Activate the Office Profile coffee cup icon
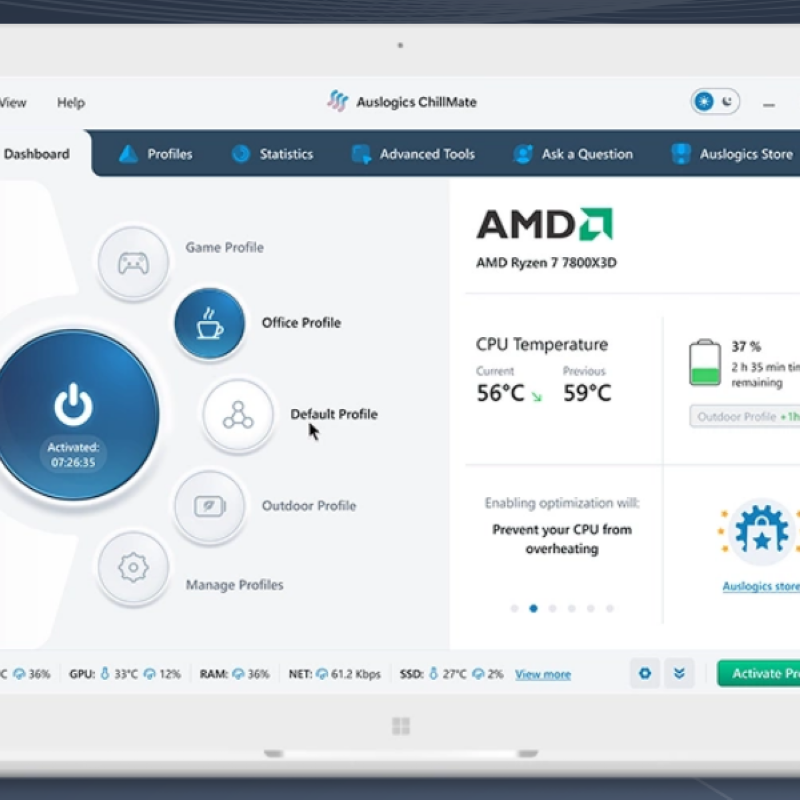The image size is (800, 800). tap(209, 323)
